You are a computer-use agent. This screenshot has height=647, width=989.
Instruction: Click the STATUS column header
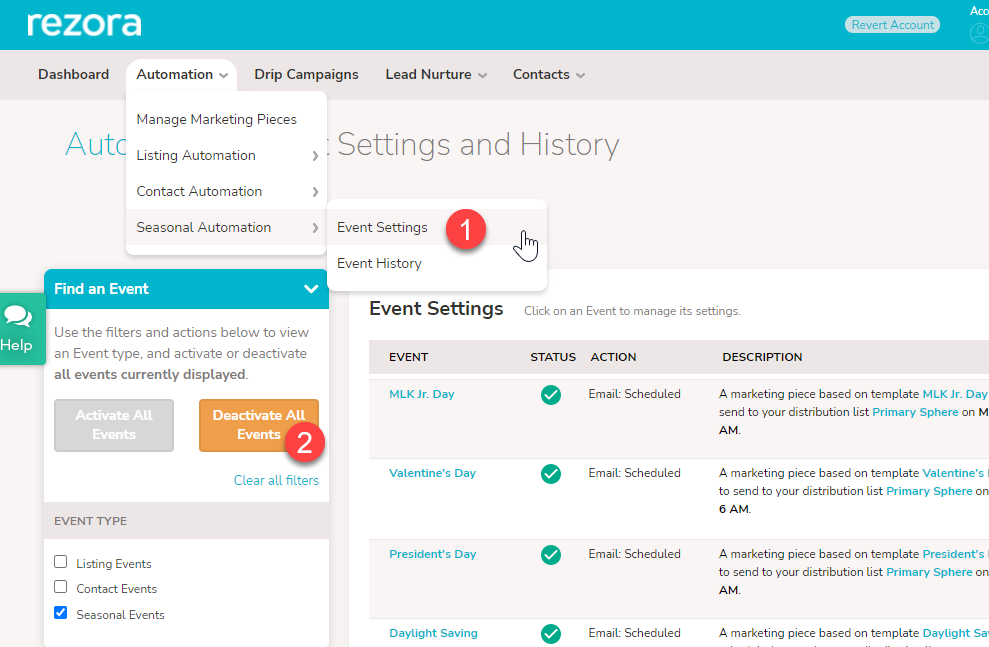tap(553, 357)
